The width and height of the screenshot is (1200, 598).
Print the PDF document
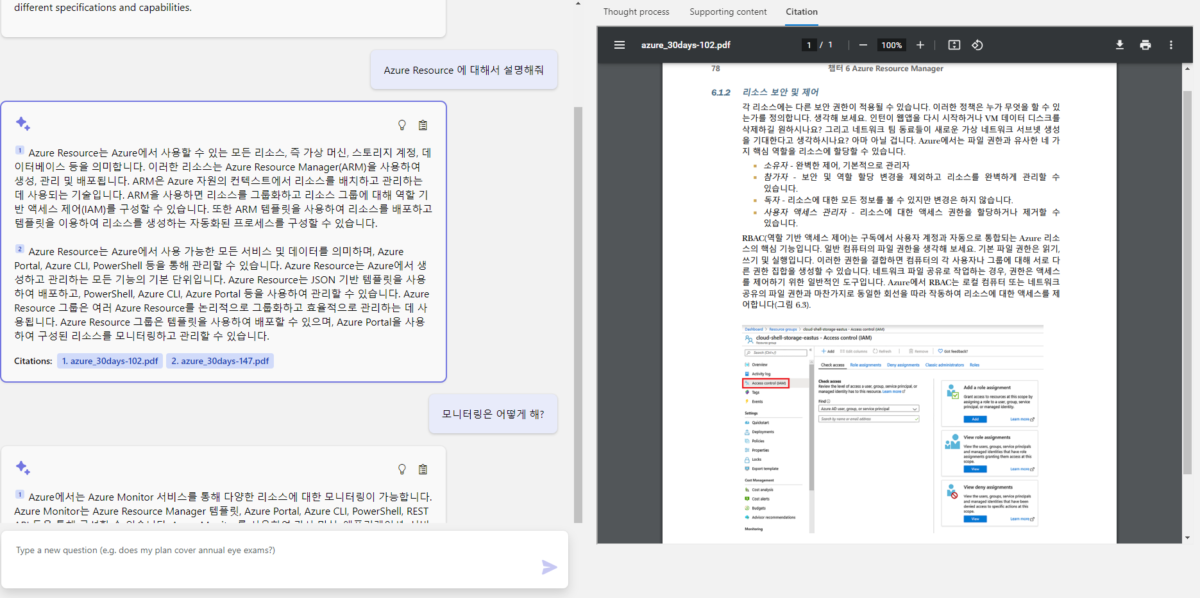pos(1145,45)
